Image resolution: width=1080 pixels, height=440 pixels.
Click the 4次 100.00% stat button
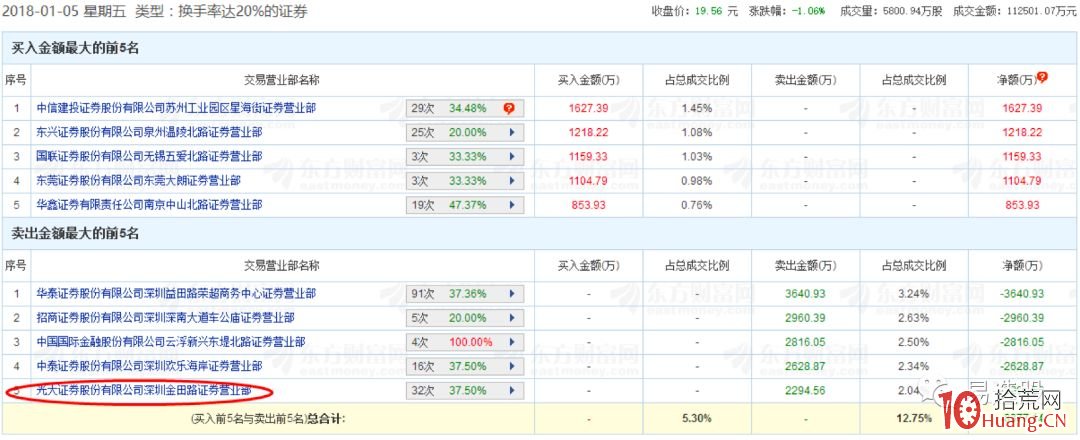pos(465,342)
